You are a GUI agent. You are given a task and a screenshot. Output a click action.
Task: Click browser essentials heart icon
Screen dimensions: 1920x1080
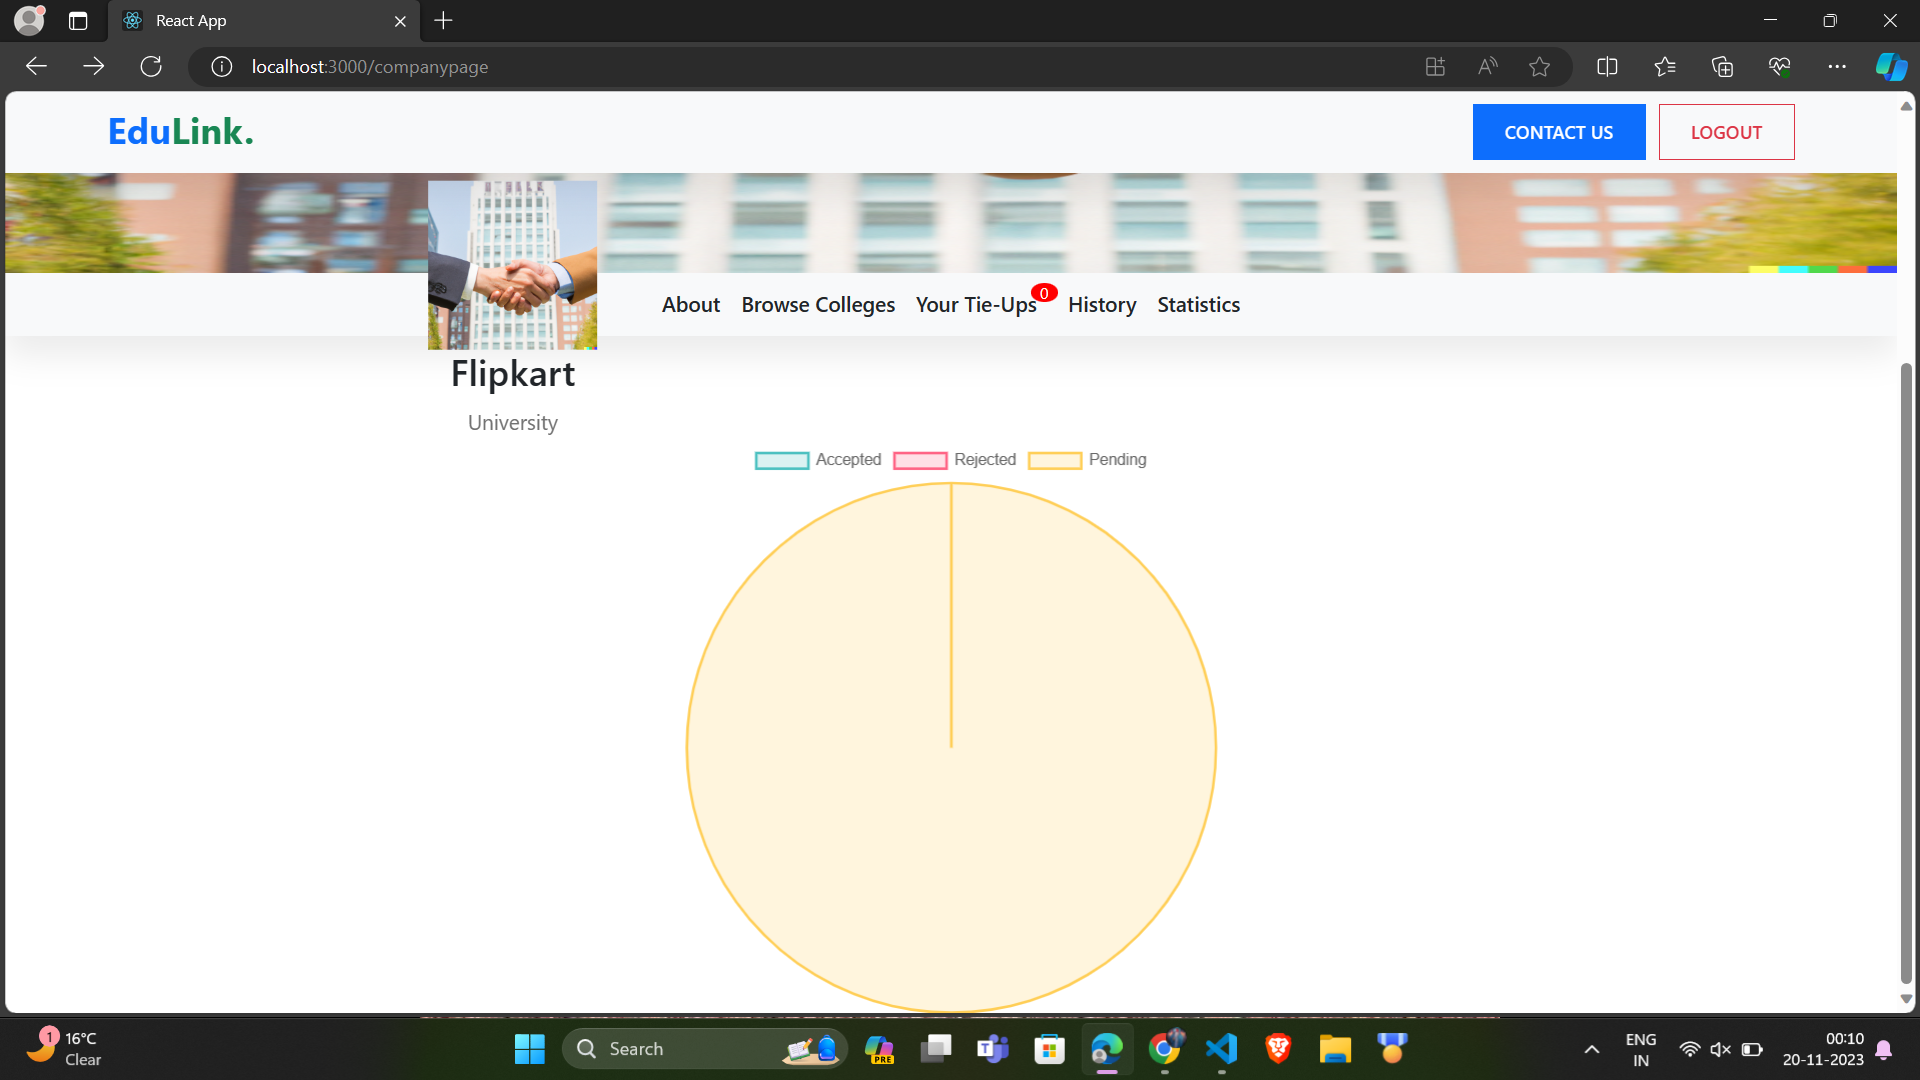(1779, 67)
